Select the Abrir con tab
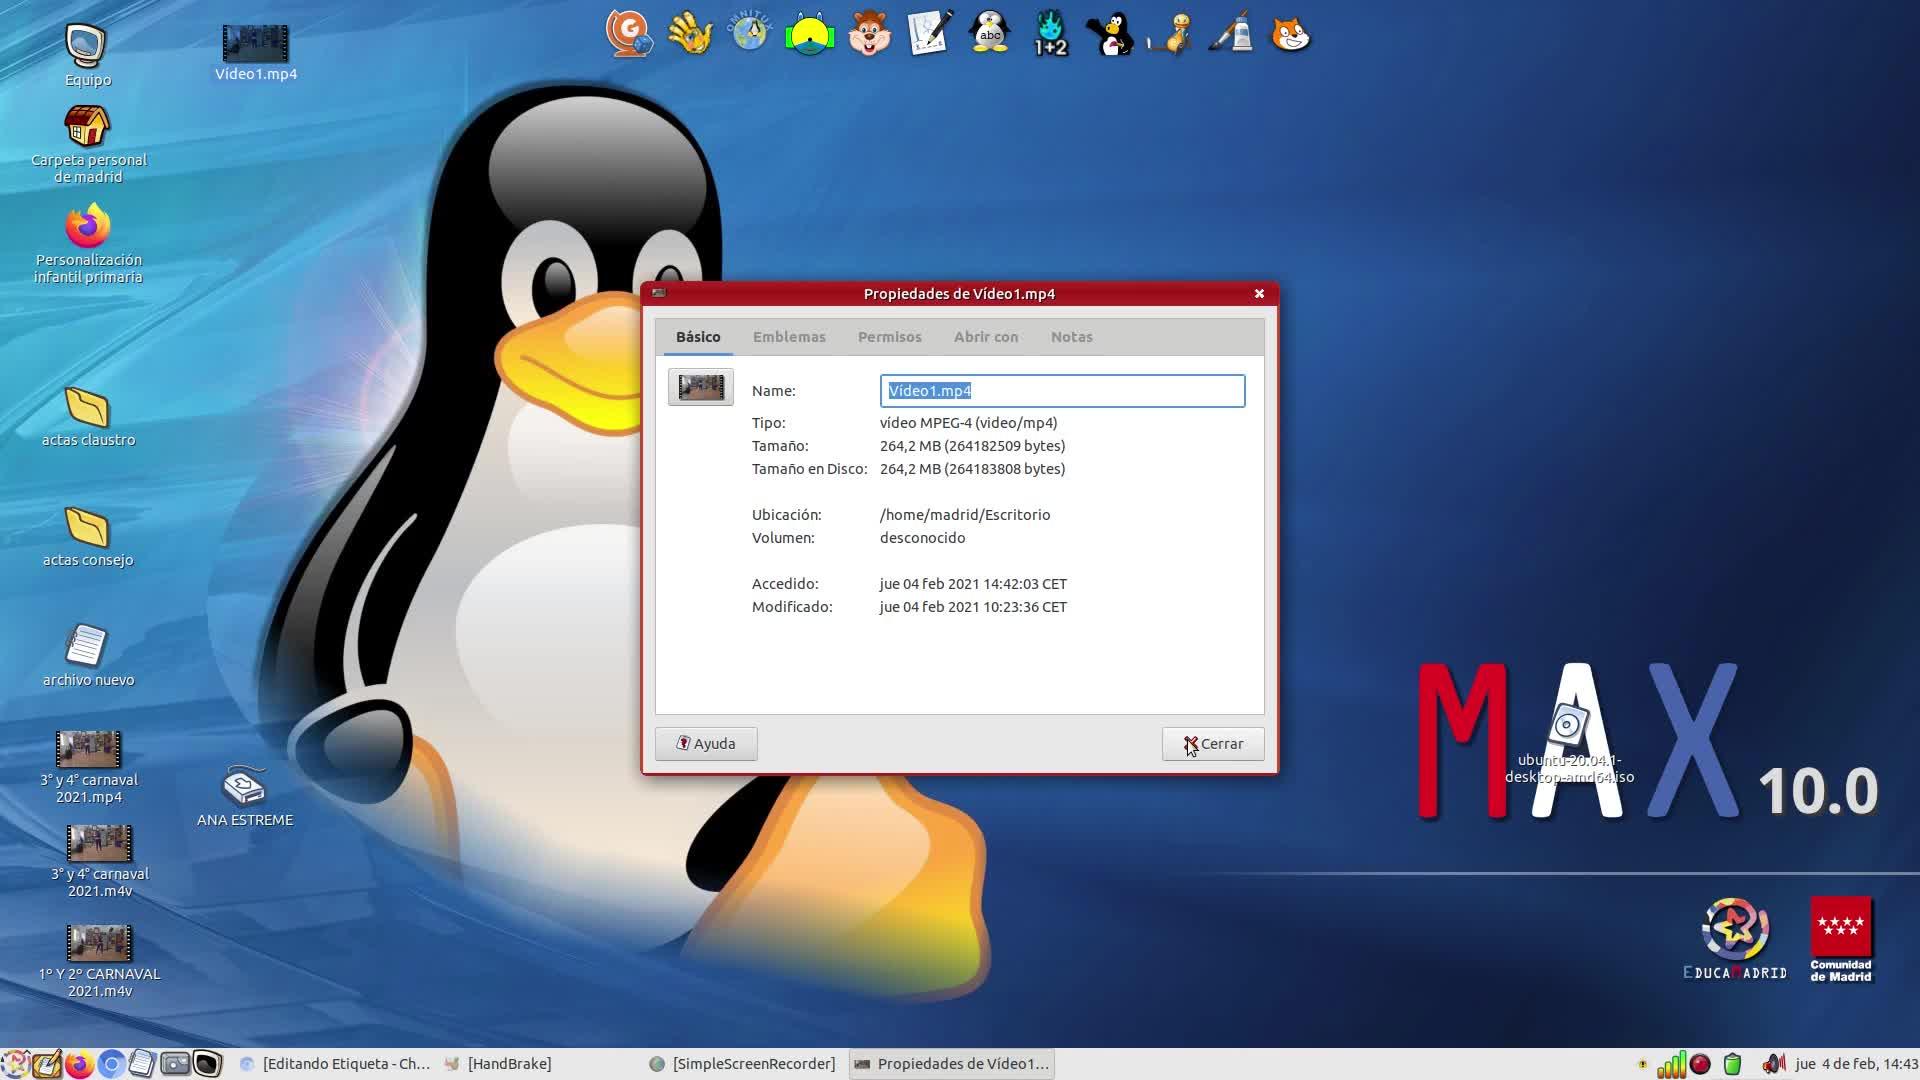 coord(985,337)
